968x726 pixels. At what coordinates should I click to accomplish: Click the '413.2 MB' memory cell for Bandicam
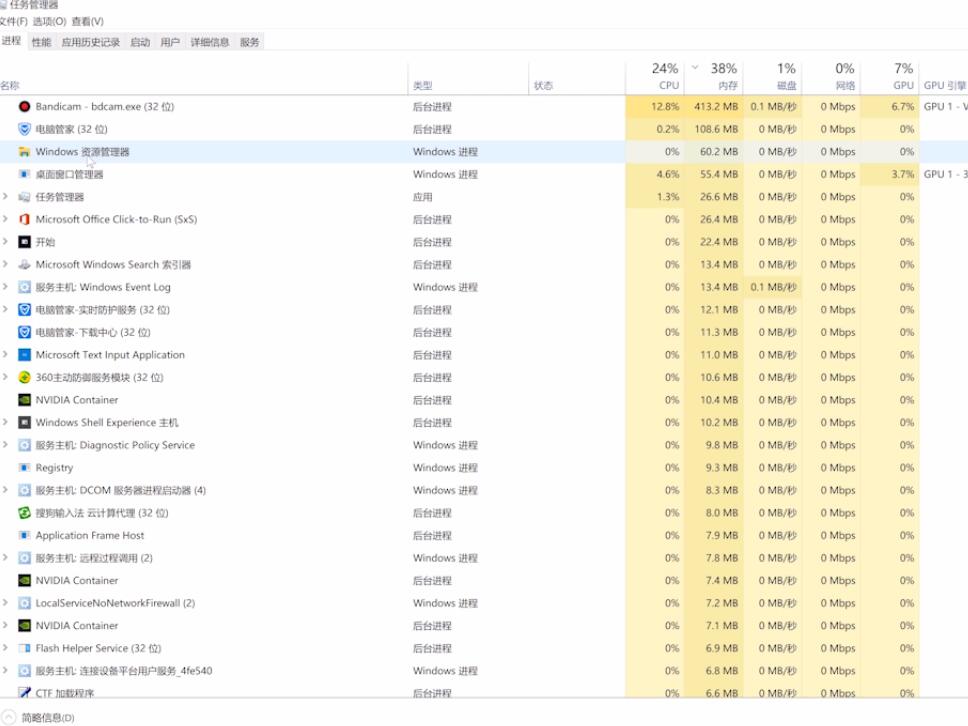[x=716, y=107]
